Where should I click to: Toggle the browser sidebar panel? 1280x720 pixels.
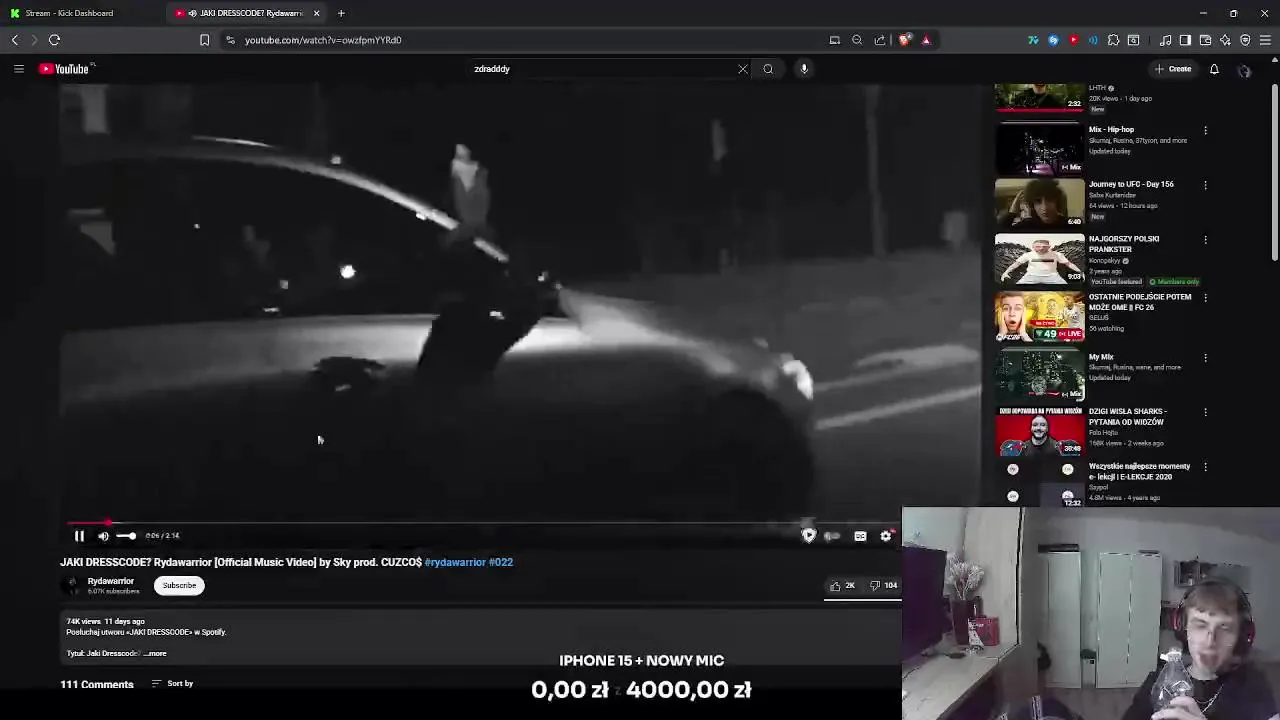[x=1185, y=40]
